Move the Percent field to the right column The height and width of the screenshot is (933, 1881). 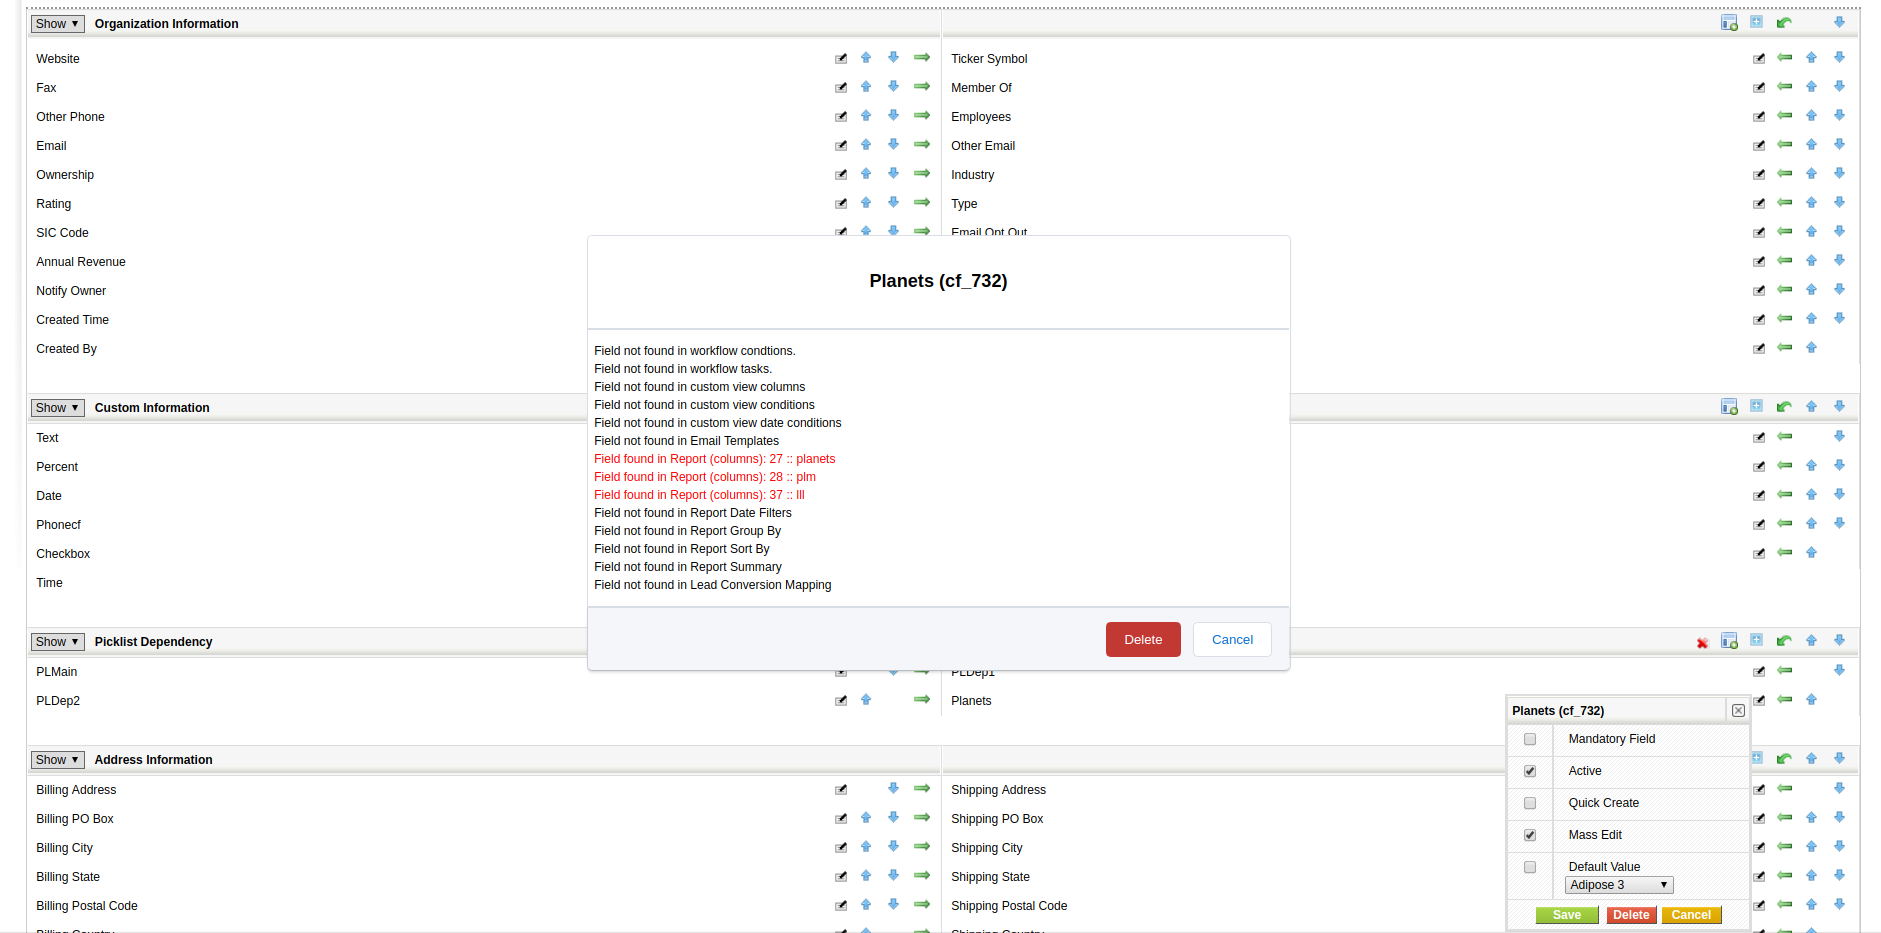(x=921, y=466)
